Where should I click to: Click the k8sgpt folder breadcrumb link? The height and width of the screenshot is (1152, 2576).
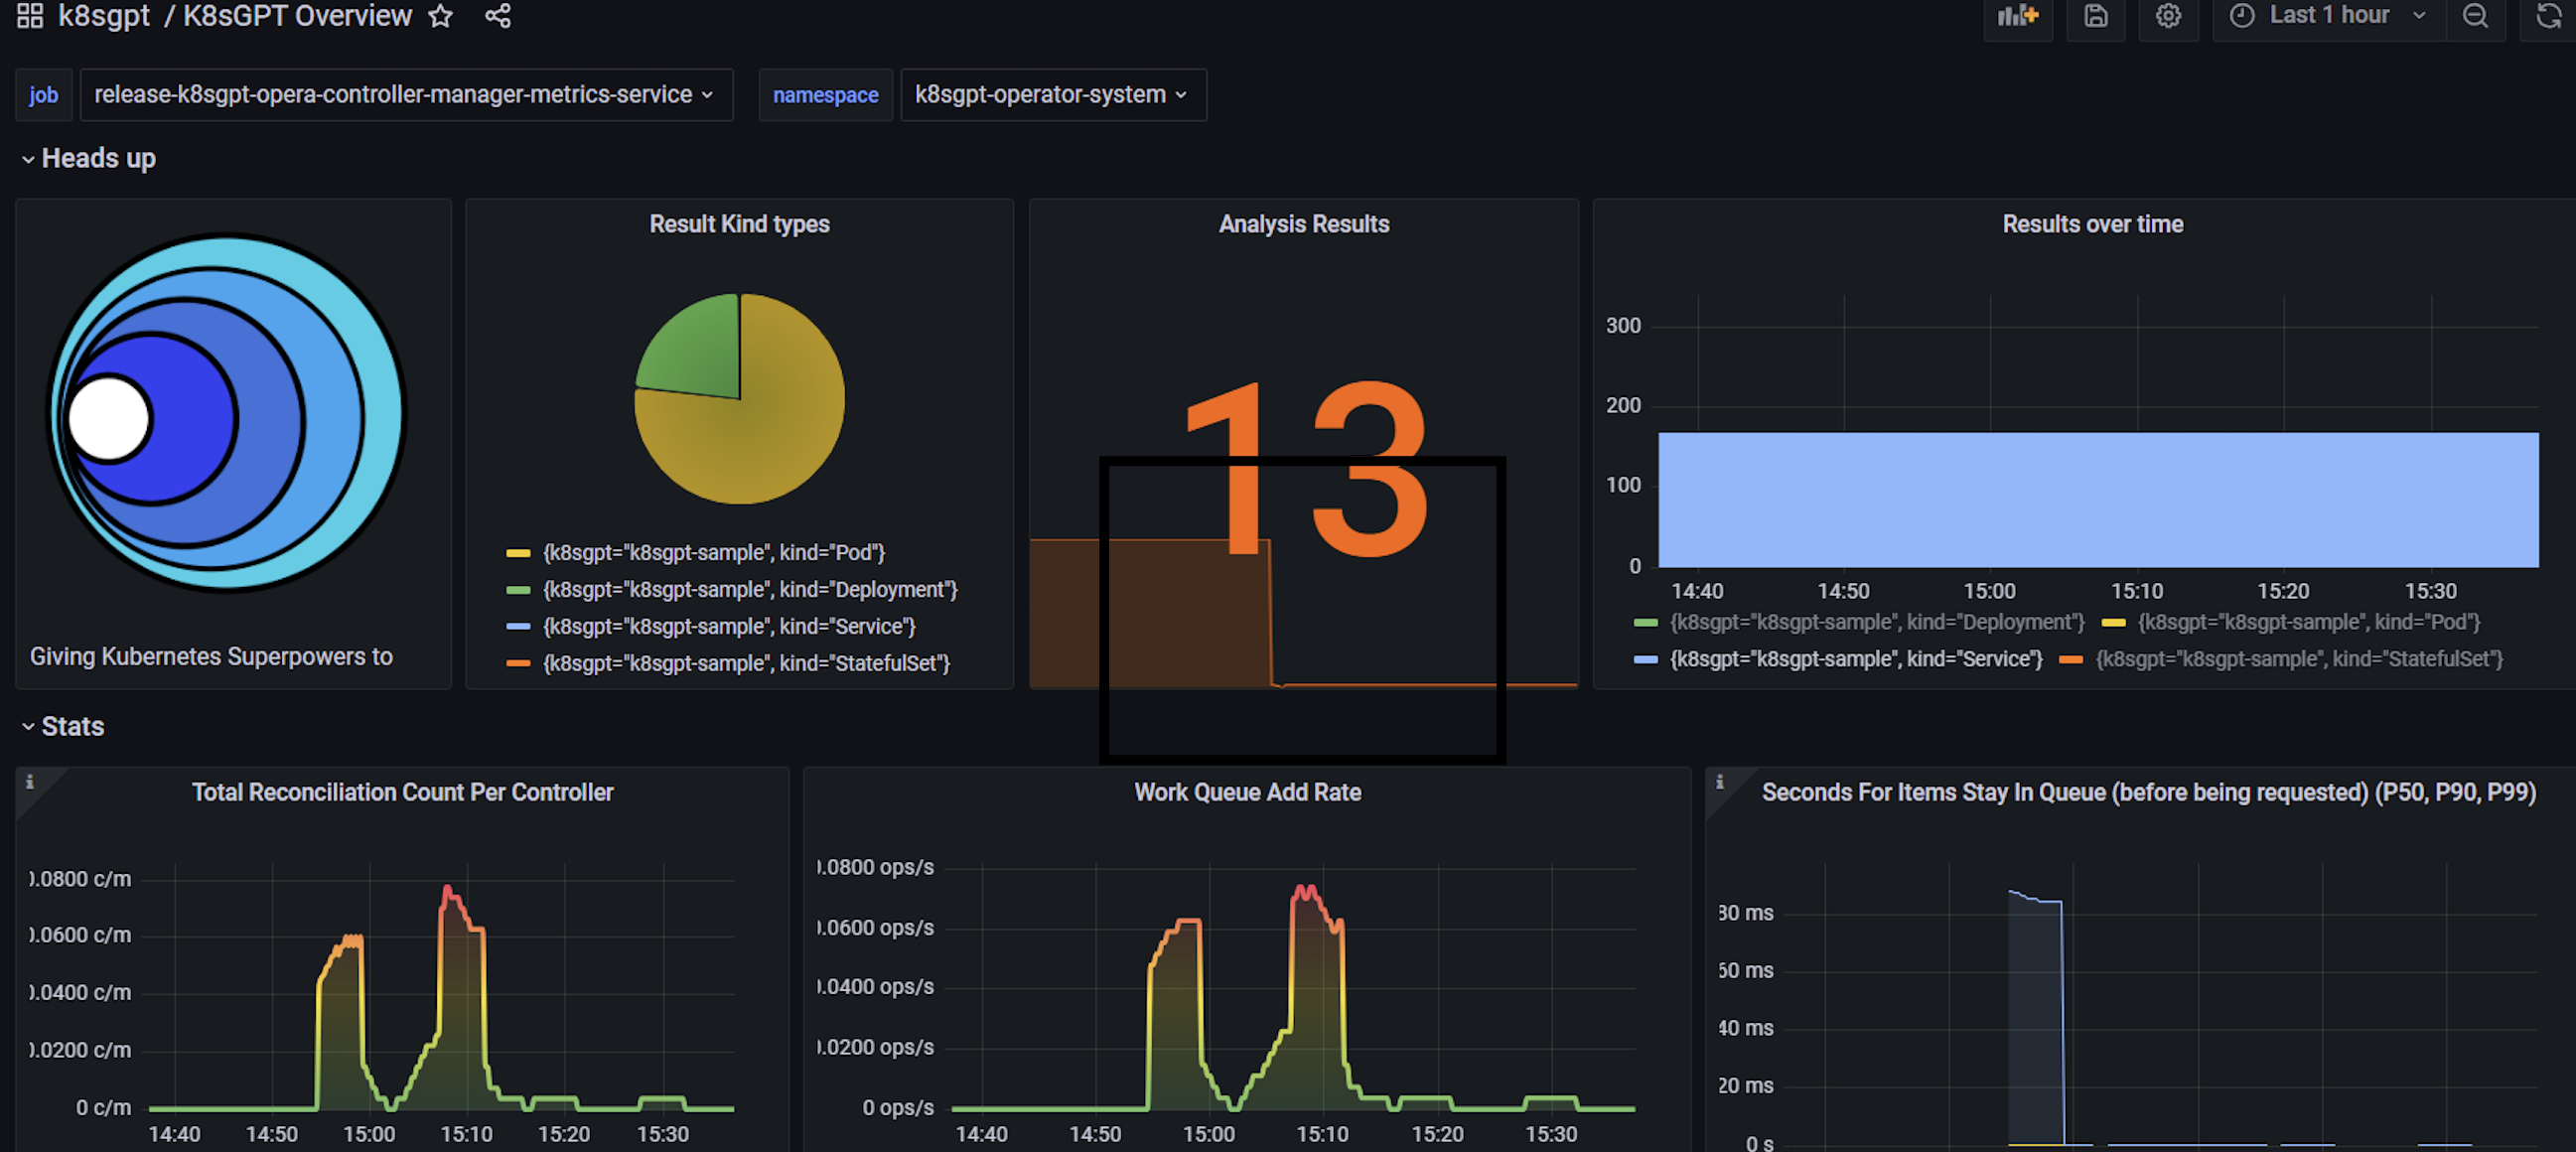[104, 16]
